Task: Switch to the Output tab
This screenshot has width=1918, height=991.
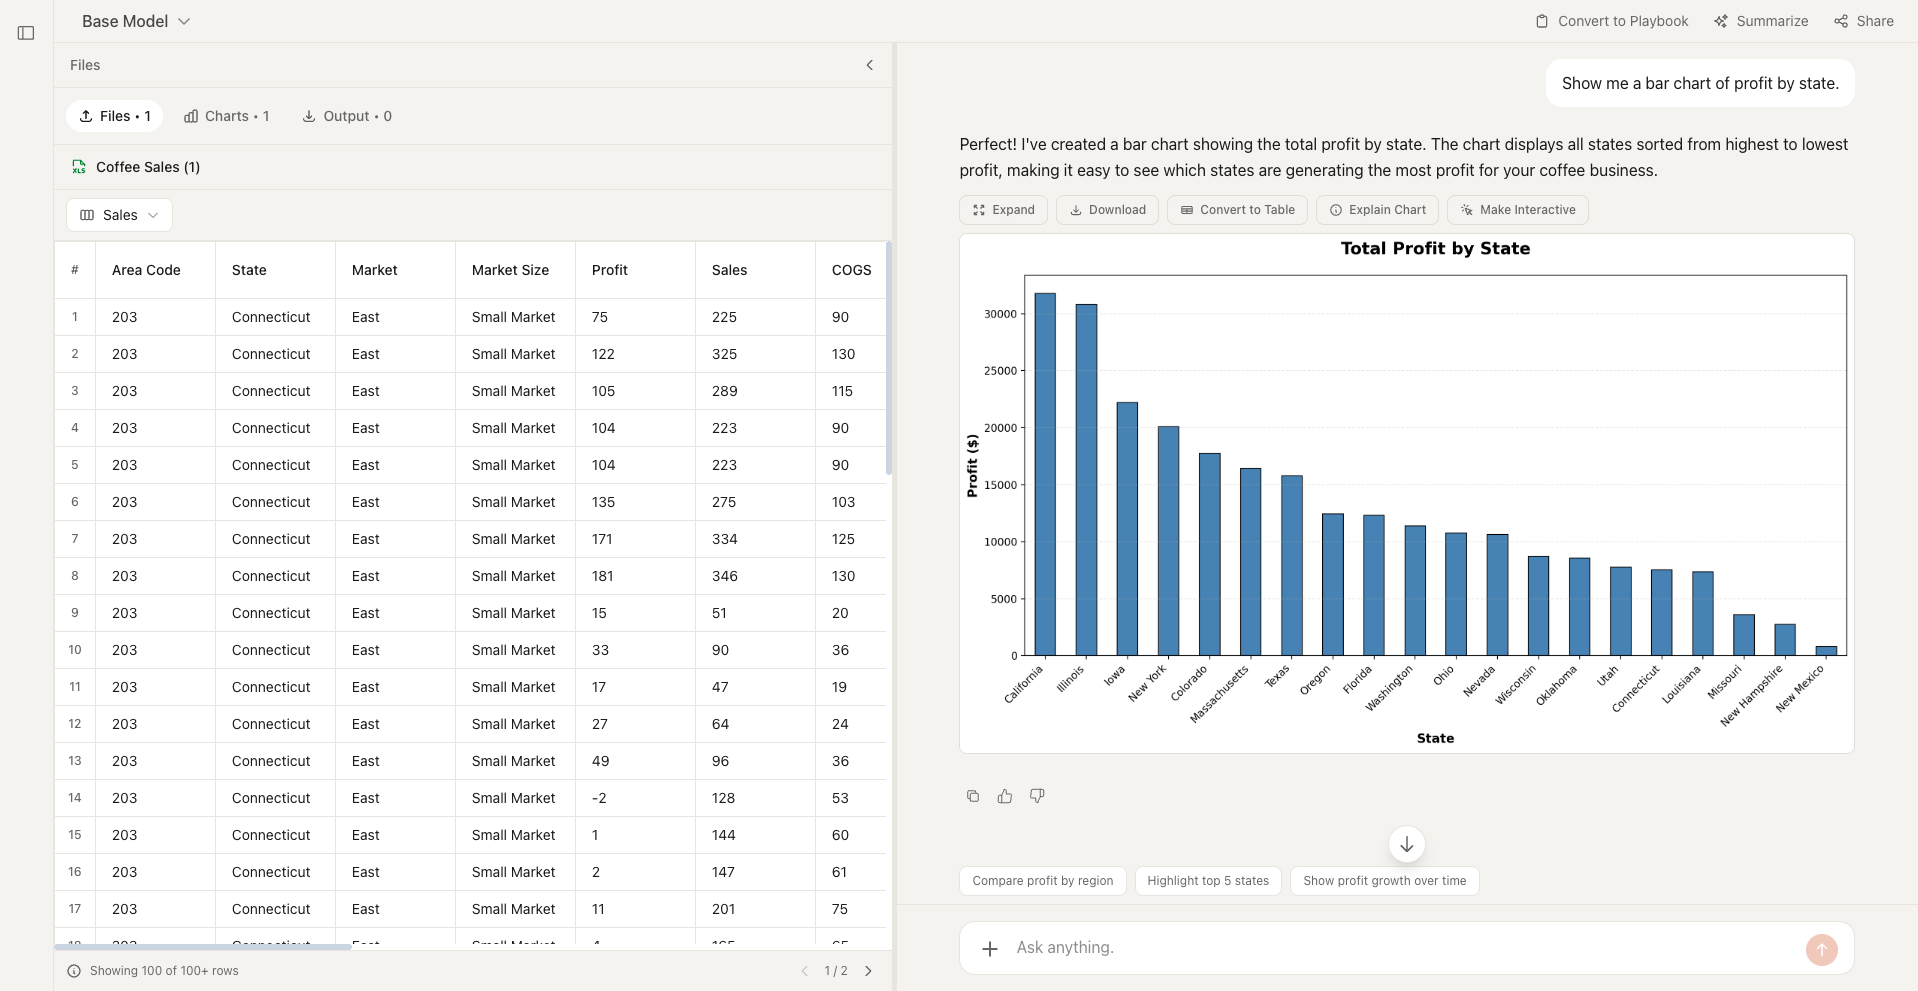Action: (x=347, y=116)
